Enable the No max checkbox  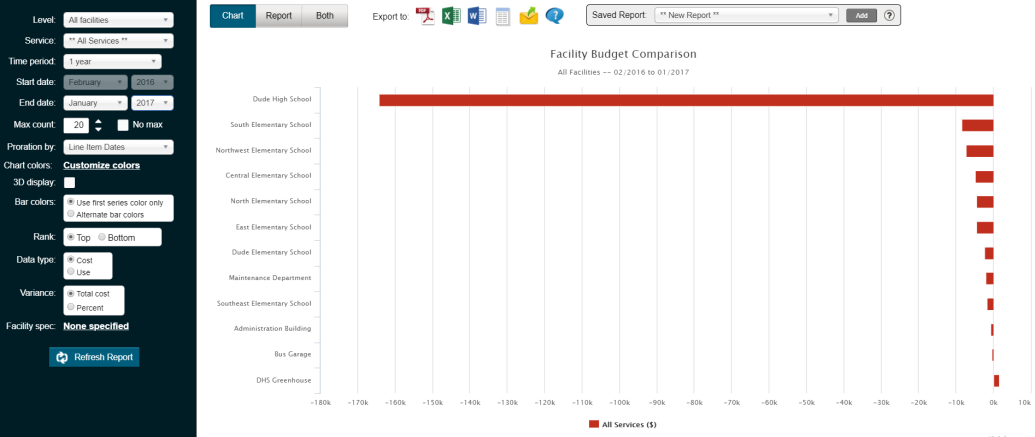[123, 124]
